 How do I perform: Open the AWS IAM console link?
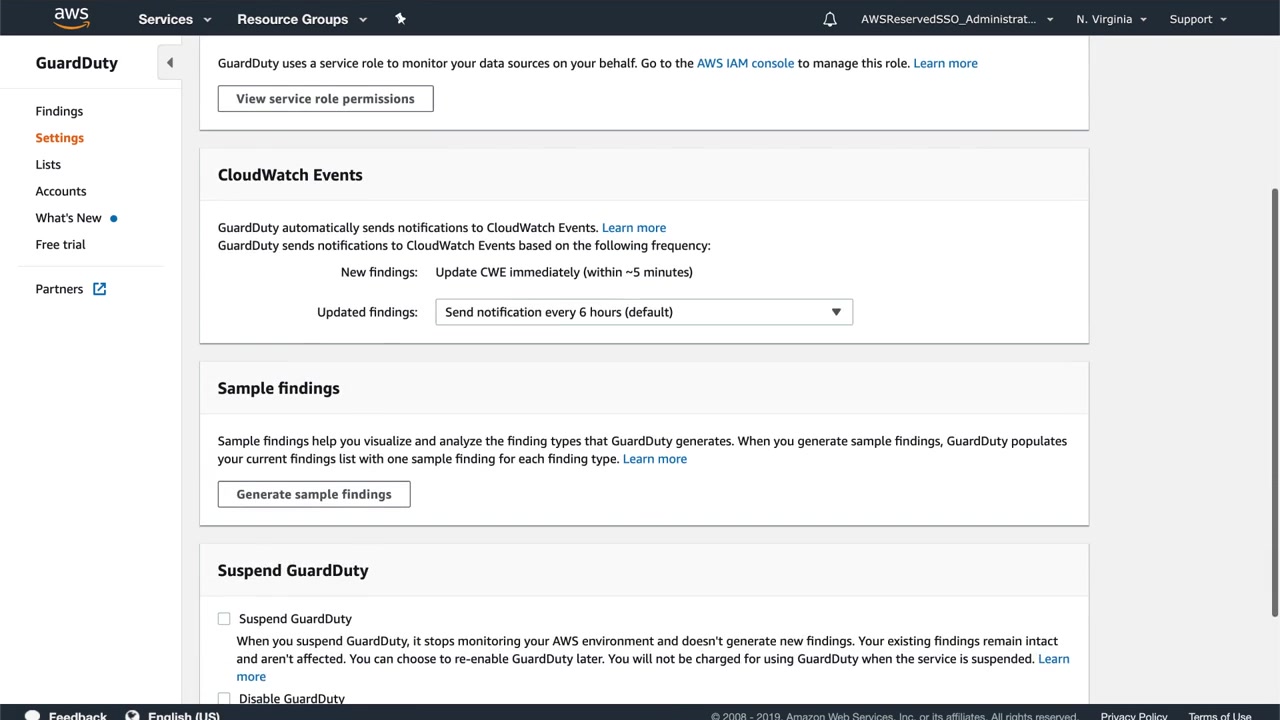coord(745,63)
